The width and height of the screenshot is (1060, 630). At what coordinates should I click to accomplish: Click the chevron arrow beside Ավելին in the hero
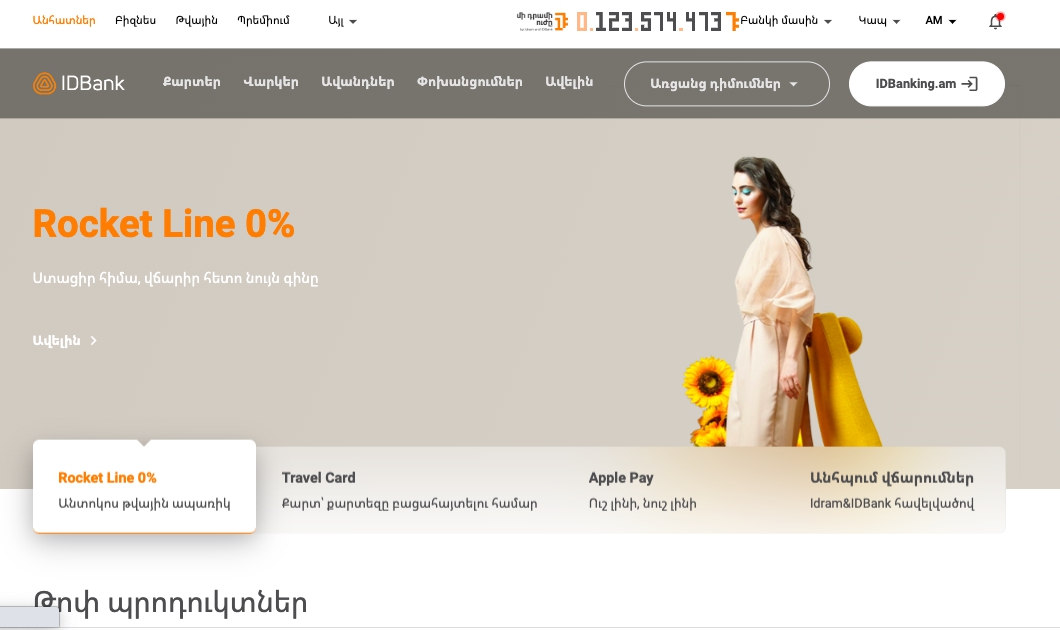tap(93, 341)
